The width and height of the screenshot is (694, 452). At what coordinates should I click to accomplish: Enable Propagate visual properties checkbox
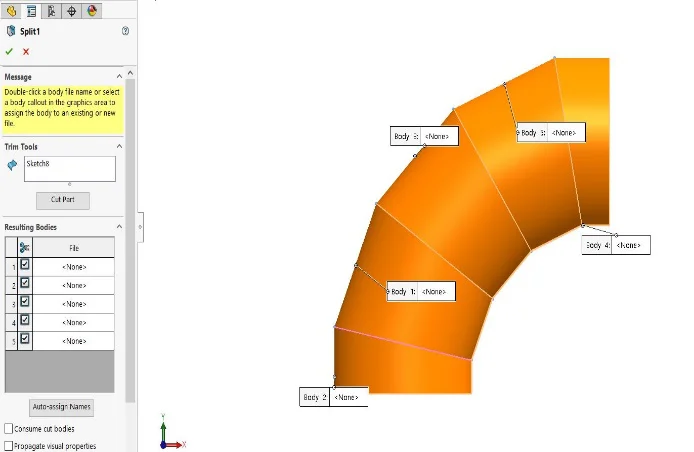[8, 446]
